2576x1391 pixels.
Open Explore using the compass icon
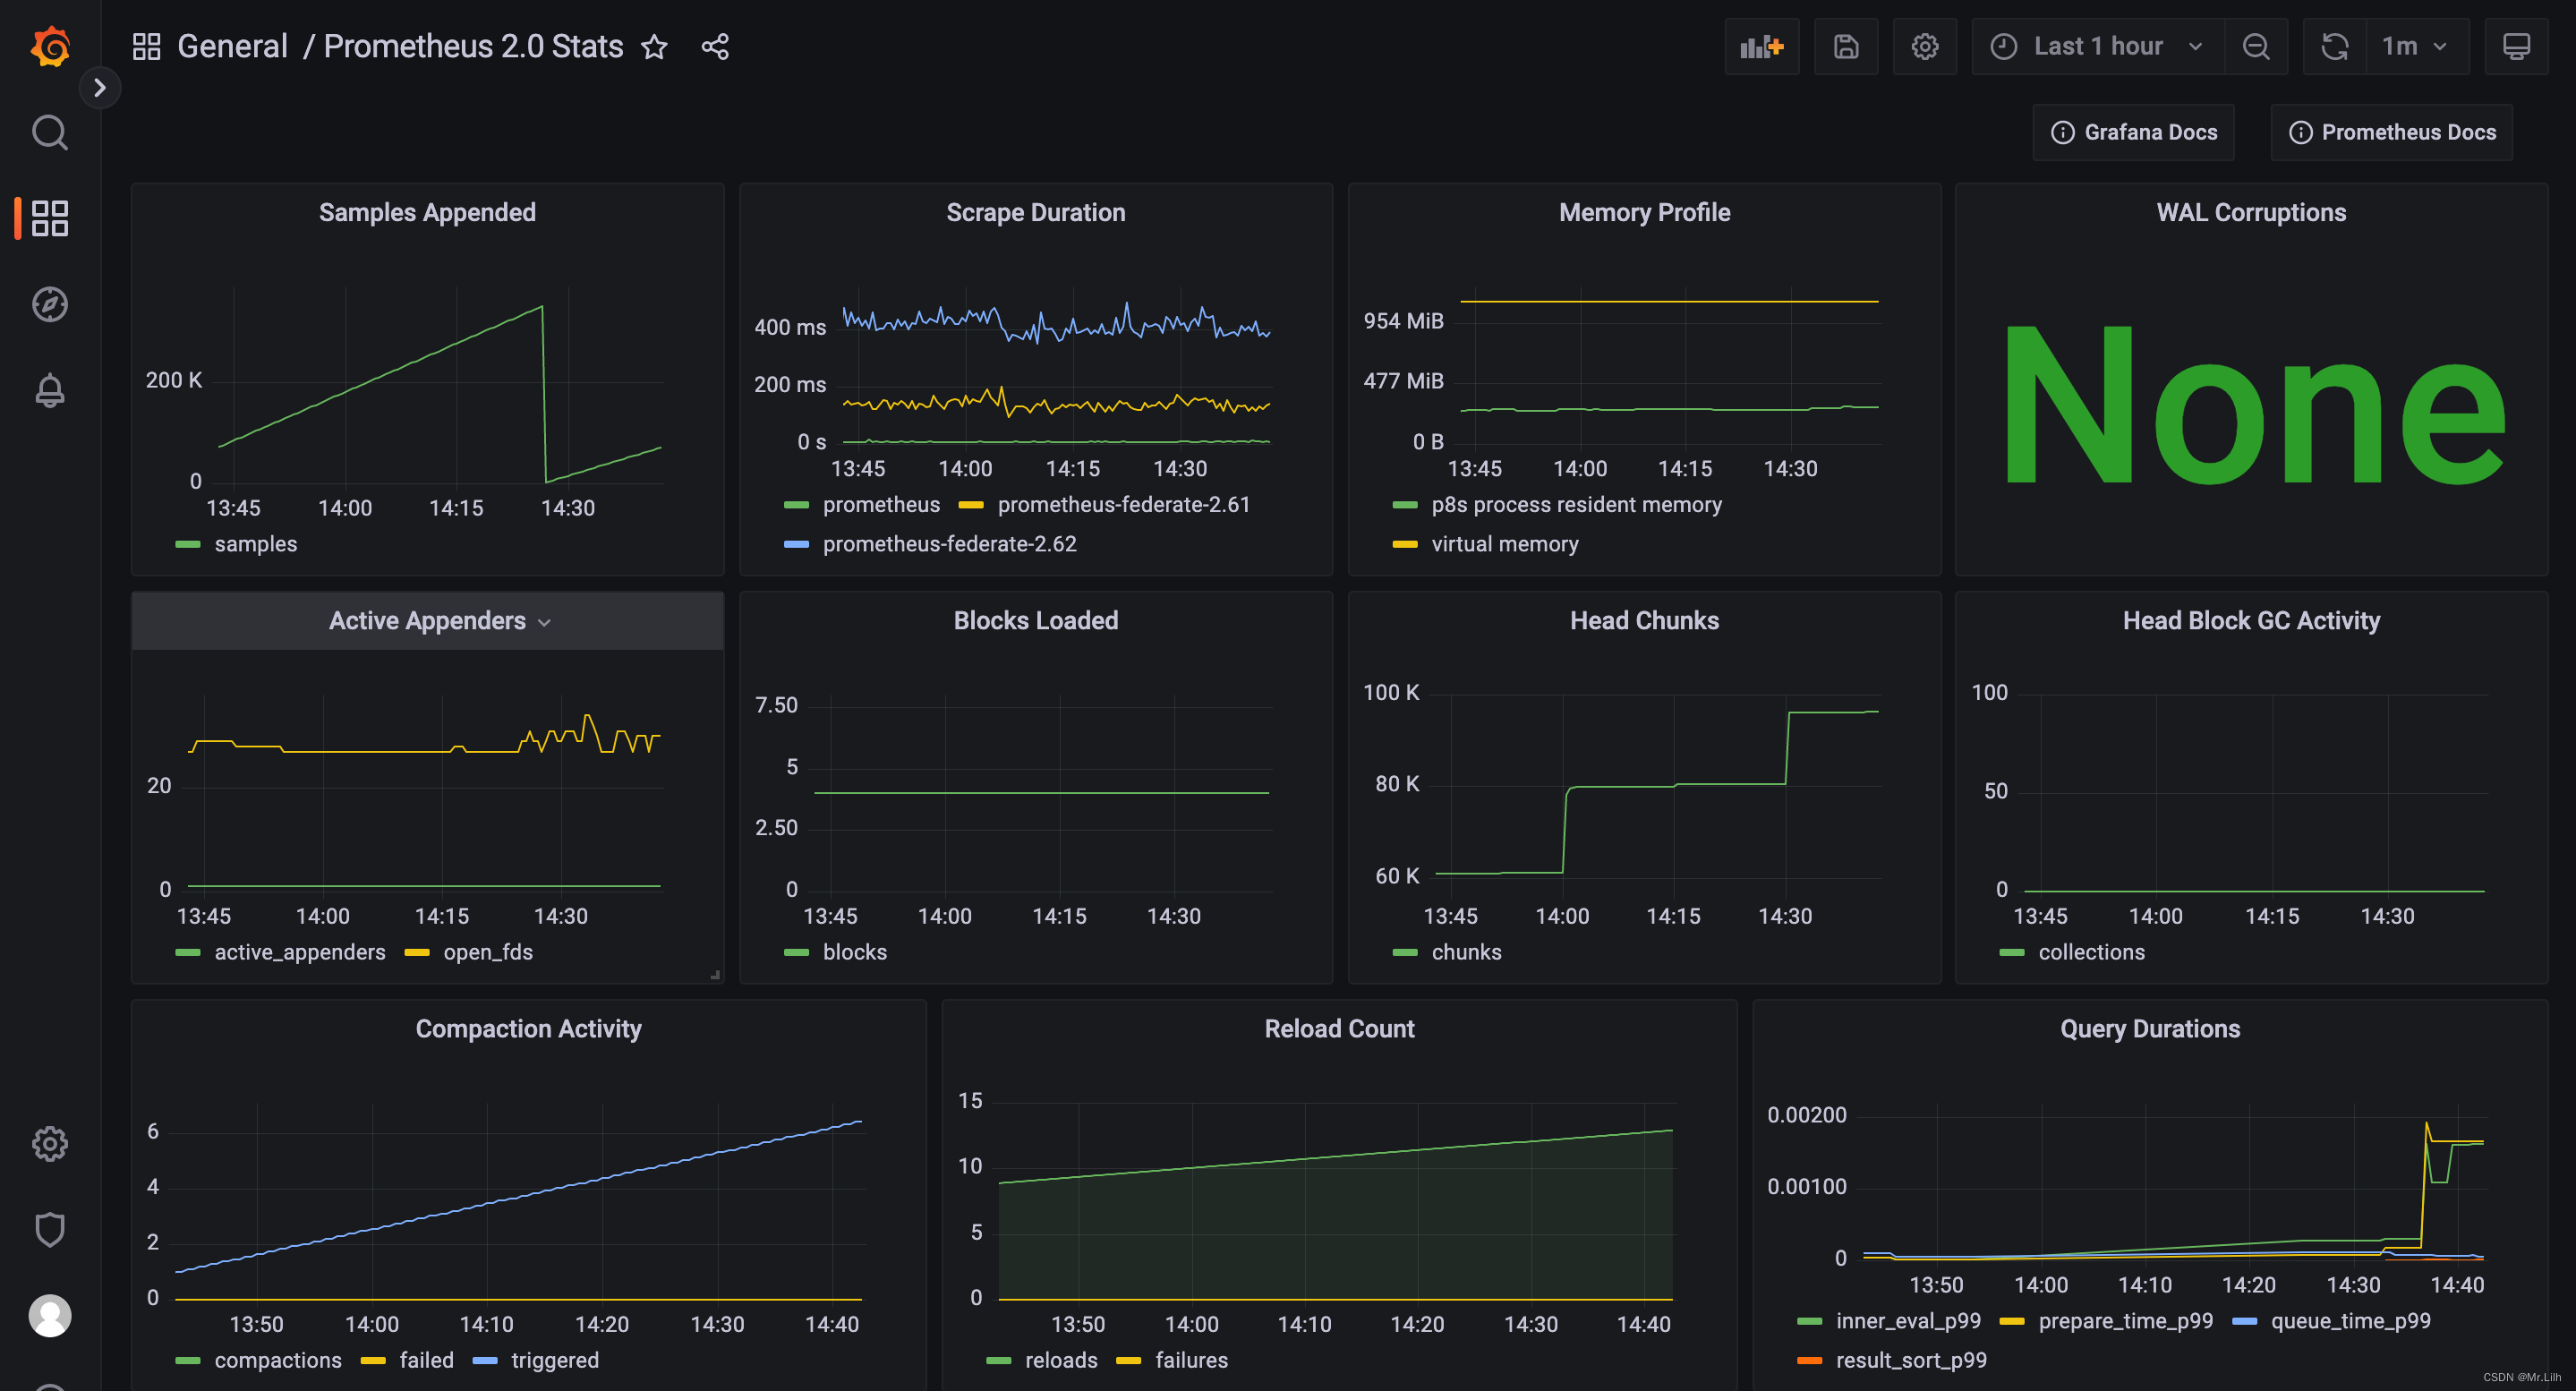tap(49, 304)
